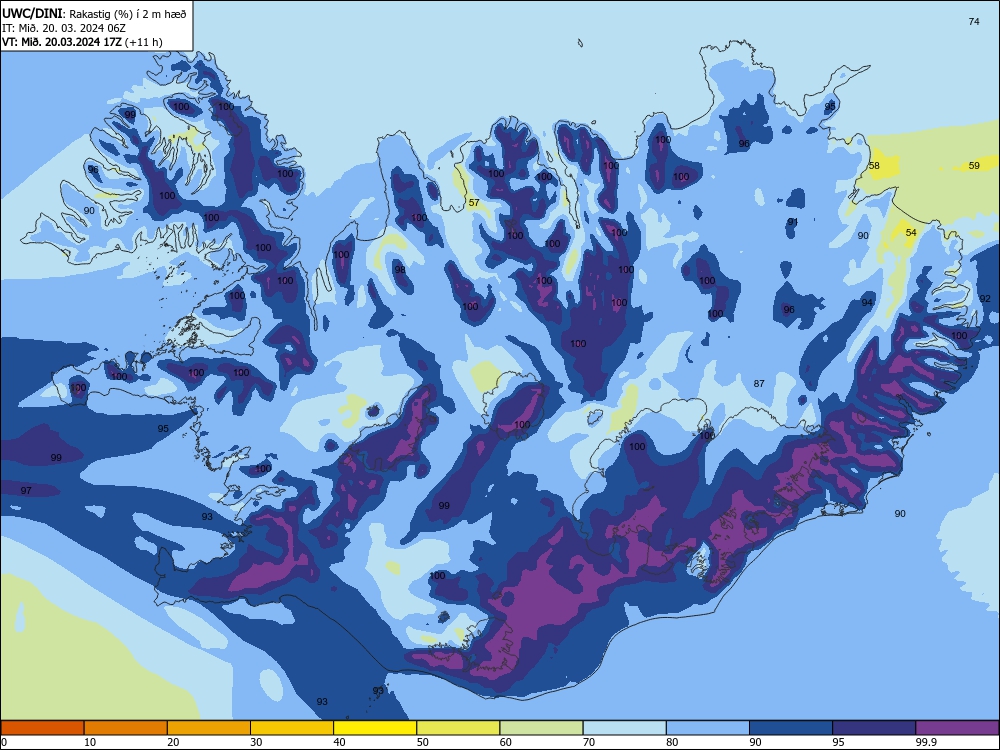Select the dark blue 90–95 legend swatch
Viewport: 1000px width, 750px height.
click(x=791, y=728)
